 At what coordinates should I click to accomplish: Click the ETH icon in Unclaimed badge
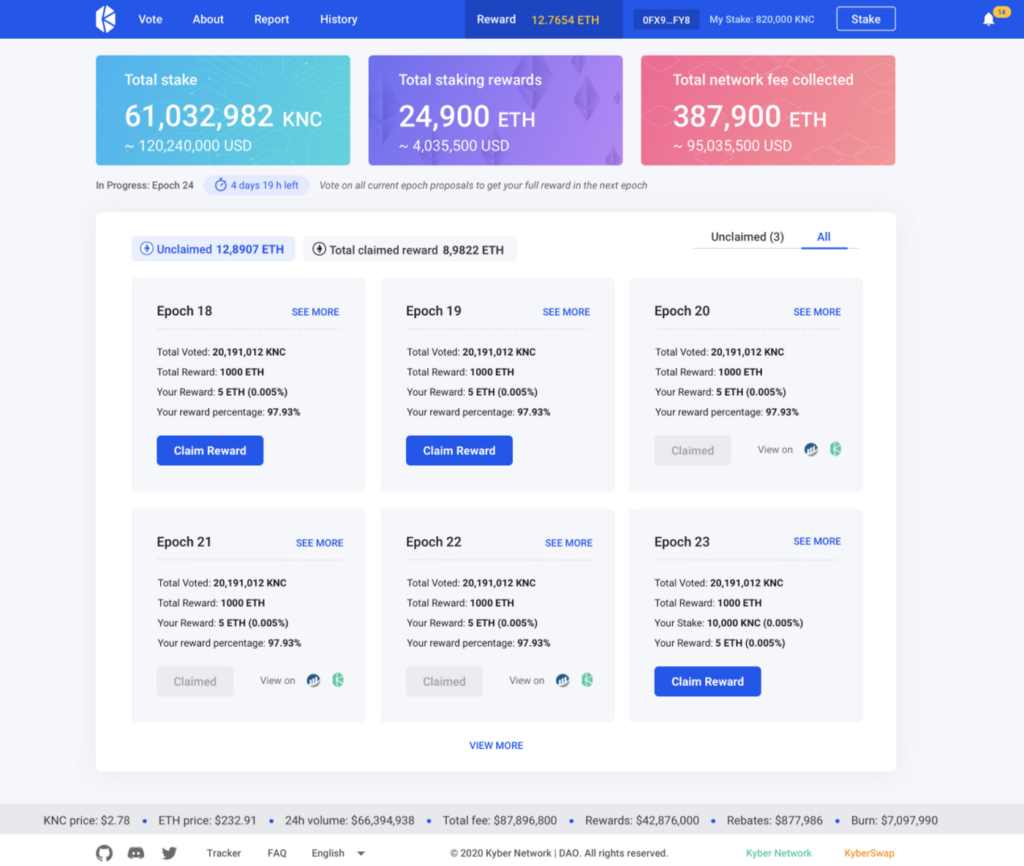tap(146, 249)
